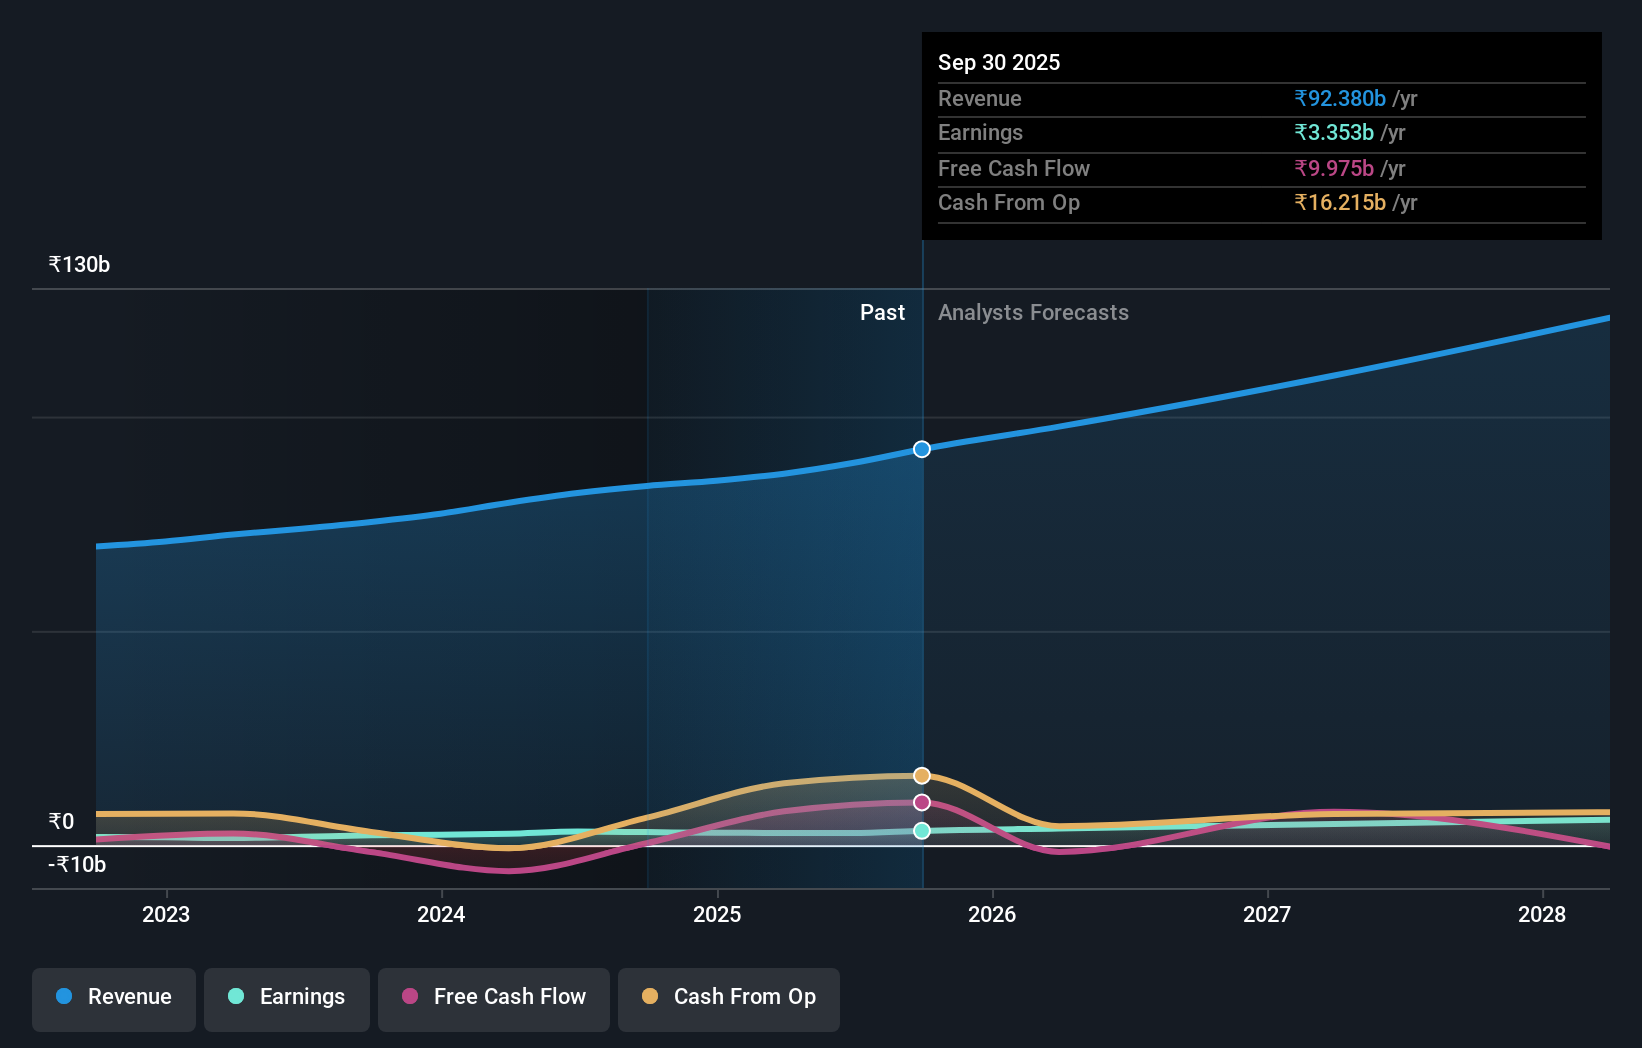Click the Earnings value in the tooltip
The width and height of the screenshot is (1642, 1048).
click(1335, 133)
